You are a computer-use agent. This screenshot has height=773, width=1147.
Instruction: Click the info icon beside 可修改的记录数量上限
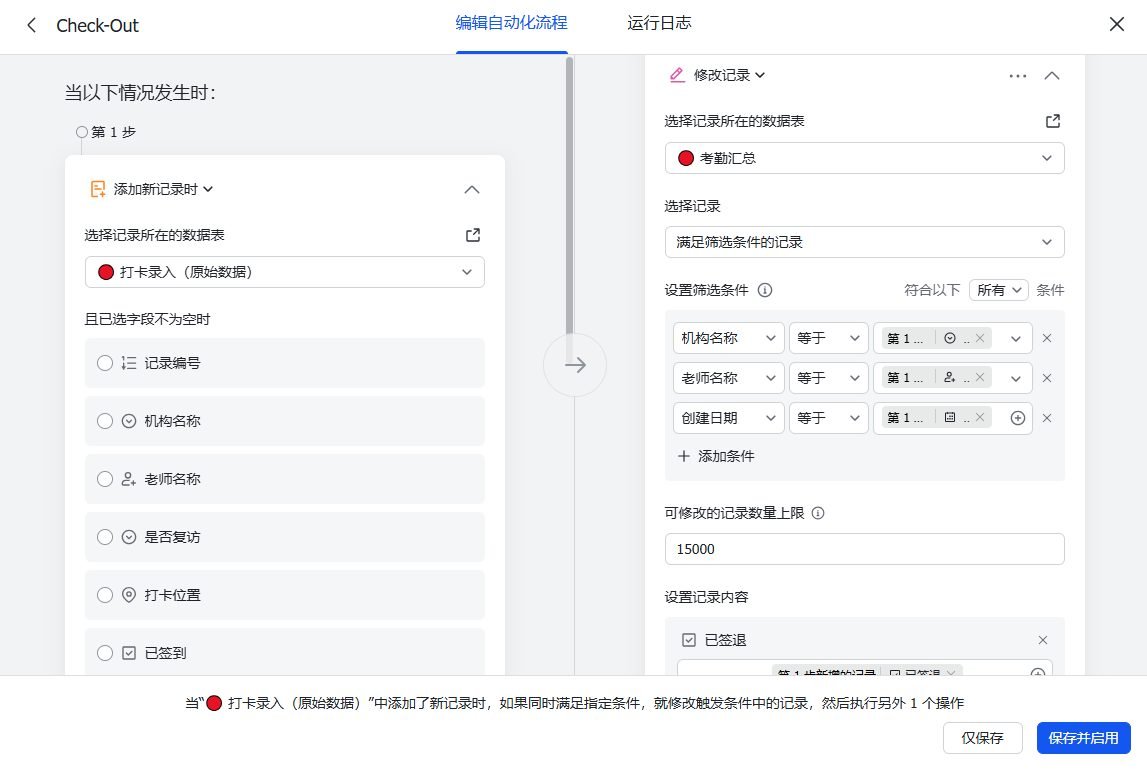click(819, 513)
